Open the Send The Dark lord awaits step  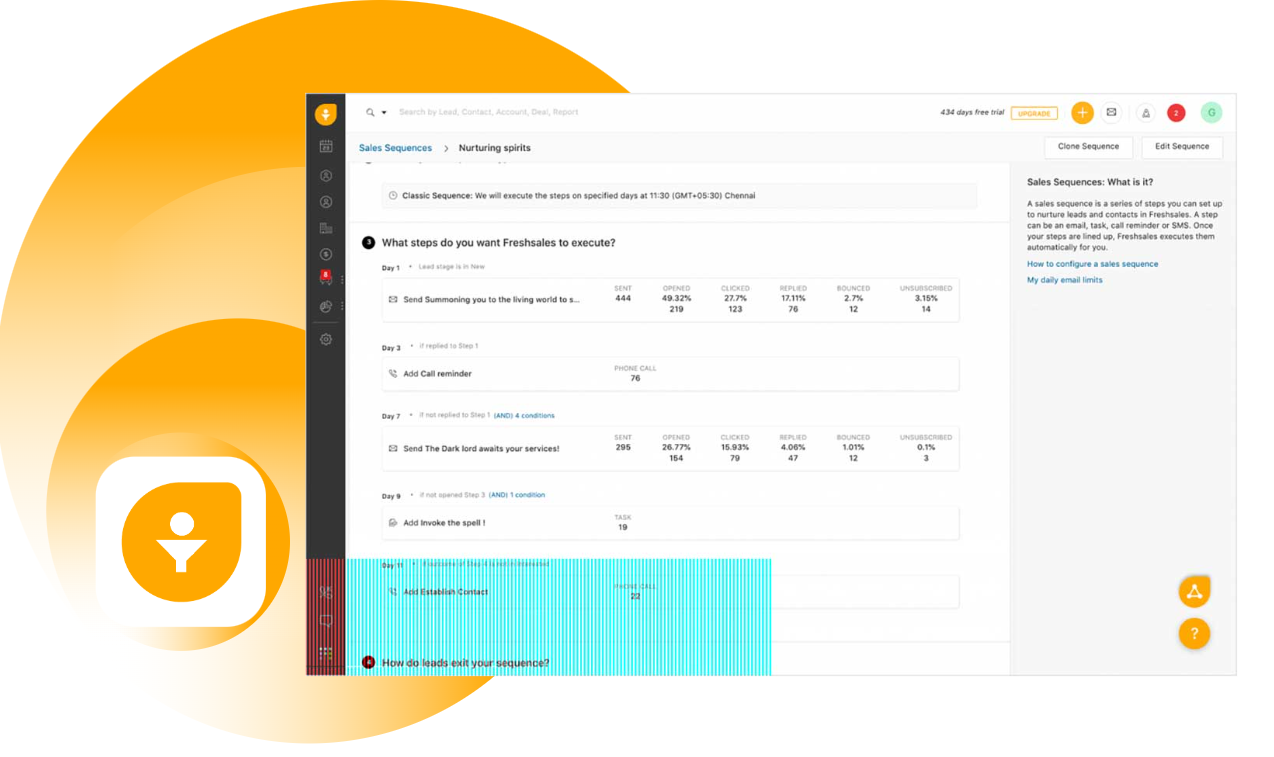click(670, 449)
